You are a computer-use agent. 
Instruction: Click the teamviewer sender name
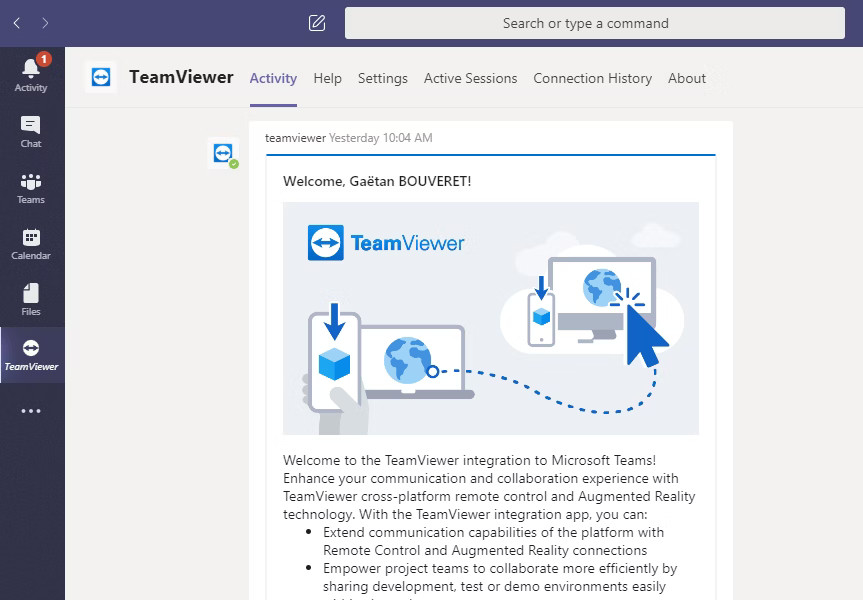tap(296, 138)
